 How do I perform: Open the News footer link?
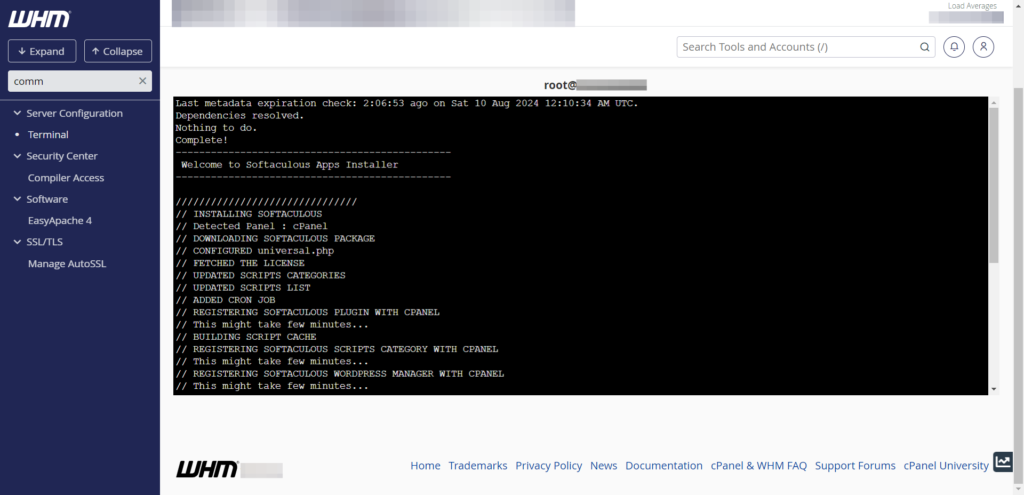pyautogui.click(x=603, y=466)
